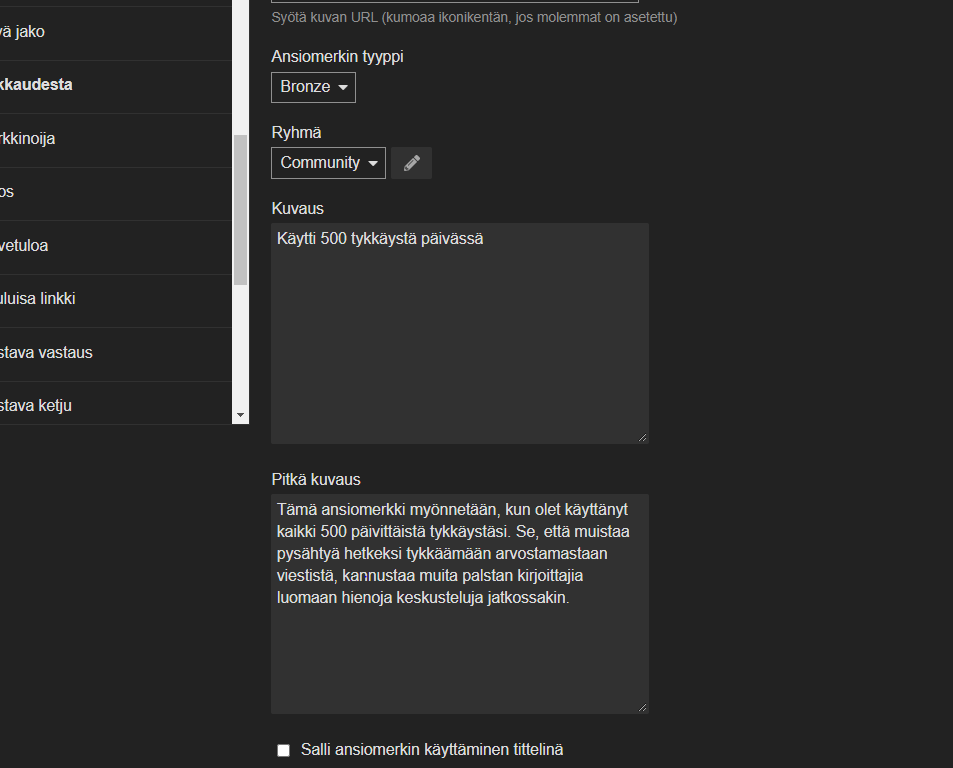Click the "Kuvaus" field label

coord(298,208)
